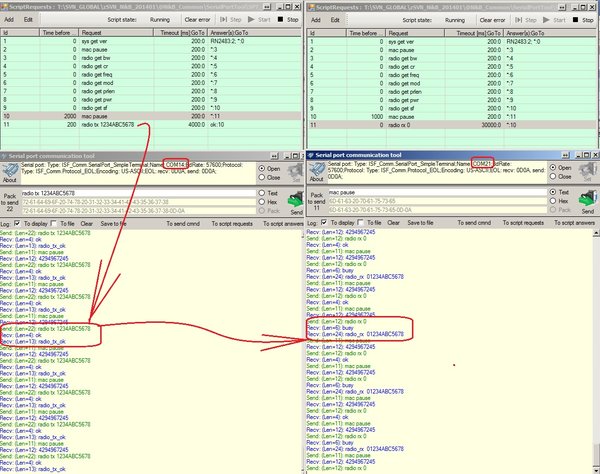The height and width of the screenshot is (474, 600).
Task: Click Clear in left serial log toolbar
Action: point(86,223)
